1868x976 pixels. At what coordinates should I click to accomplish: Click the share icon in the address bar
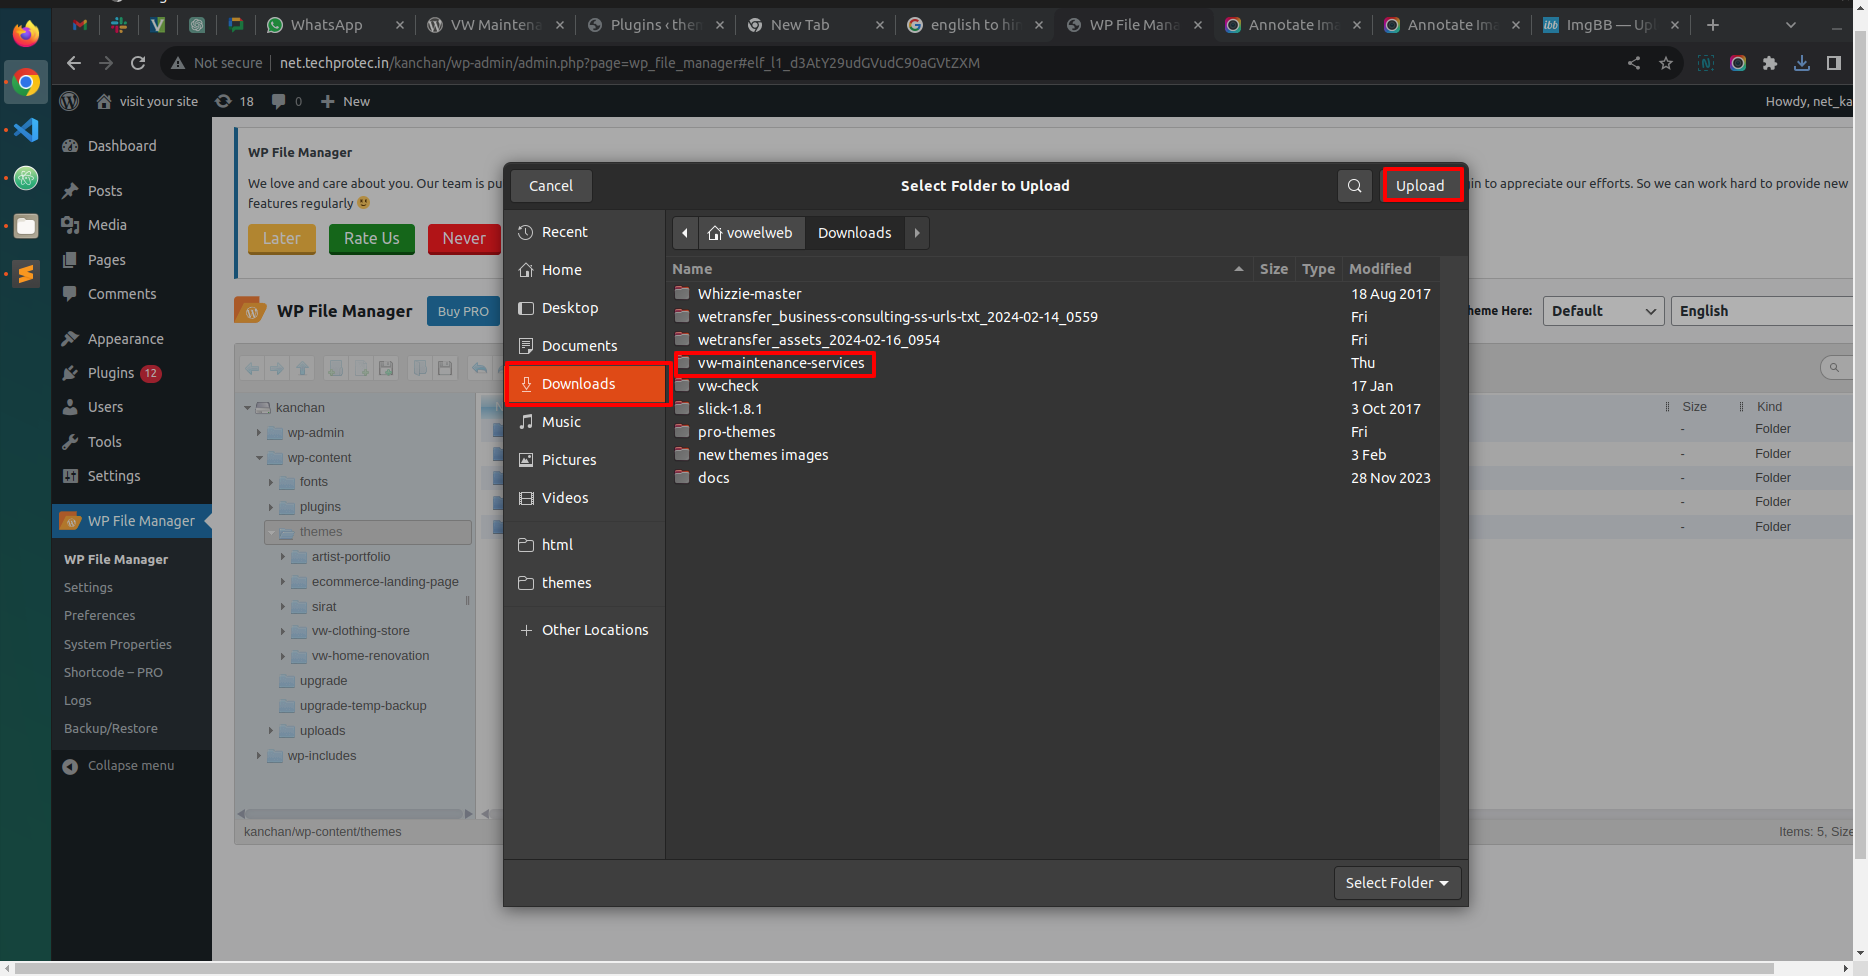[x=1634, y=63]
